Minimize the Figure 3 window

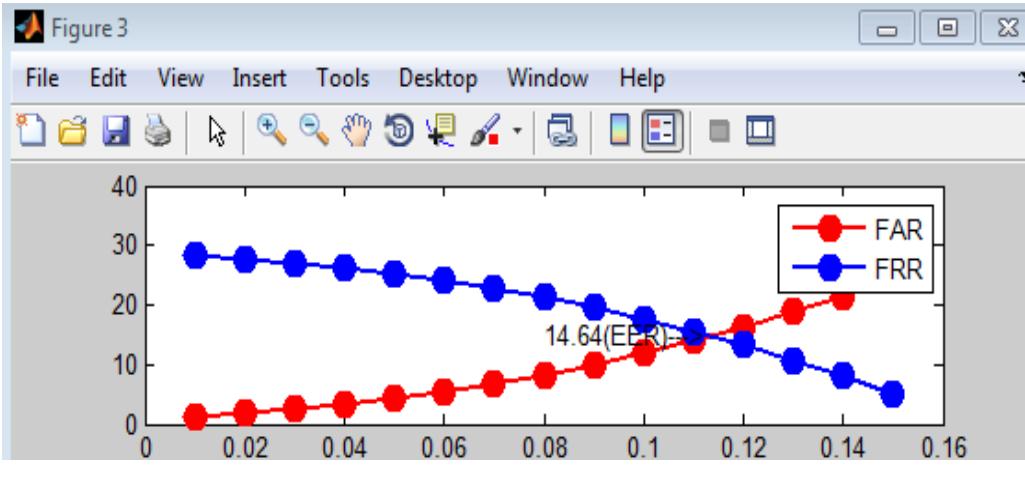(x=886, y=29)
